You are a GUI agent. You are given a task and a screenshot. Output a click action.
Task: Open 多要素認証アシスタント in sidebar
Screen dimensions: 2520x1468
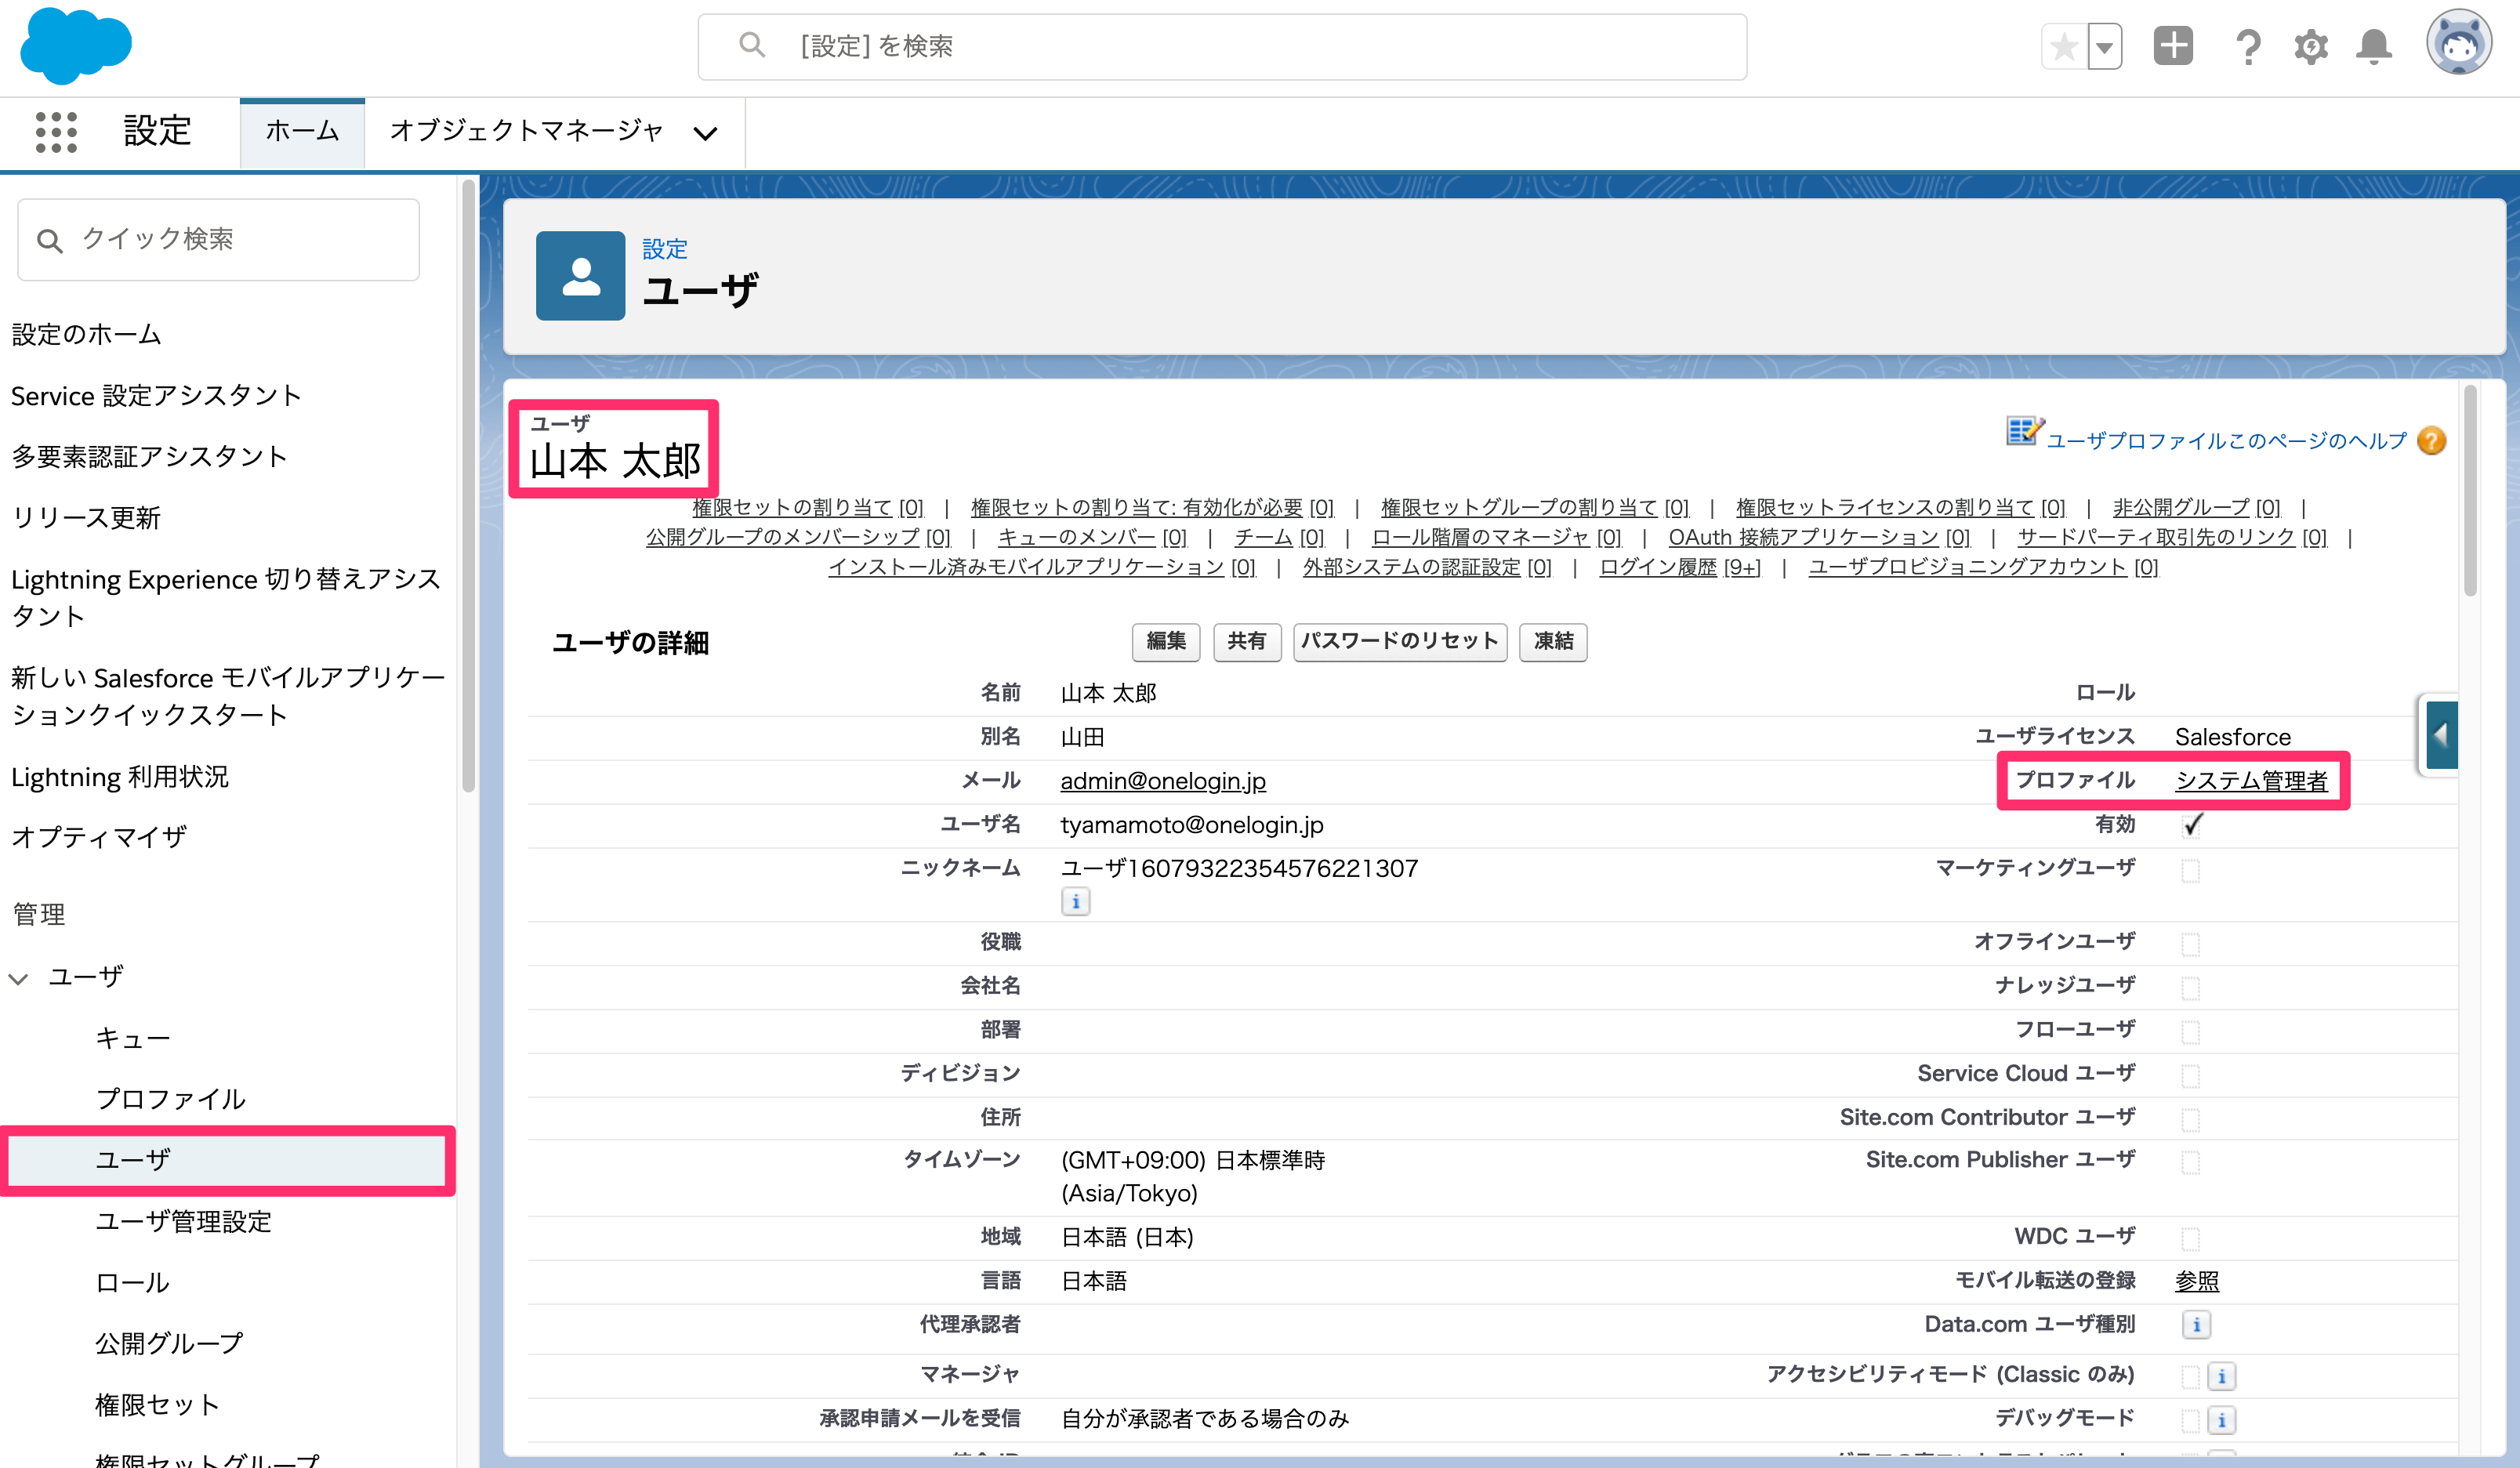[x=149, y=456]
